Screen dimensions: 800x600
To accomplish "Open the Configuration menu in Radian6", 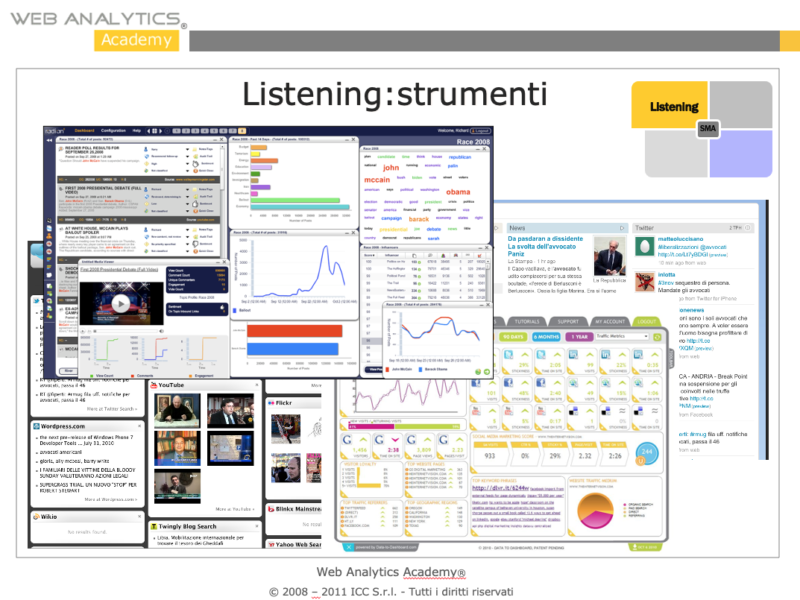I will 113,131.
